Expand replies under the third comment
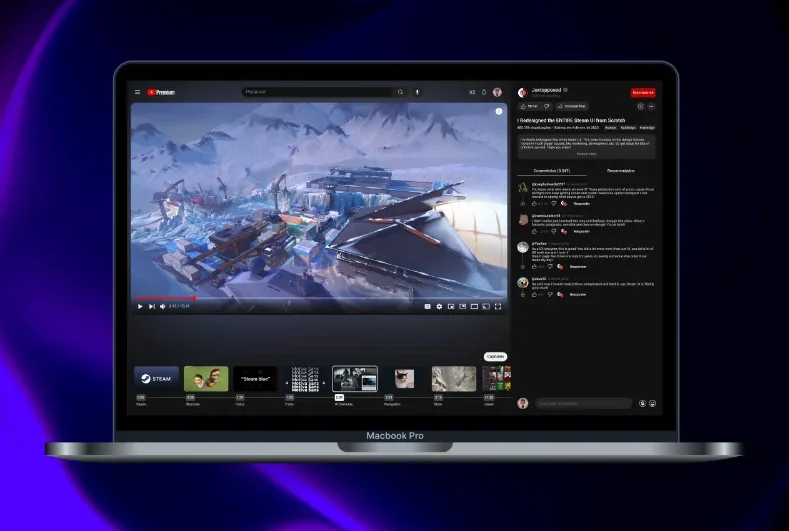Viewport: 789px width, 531px height. (523, 267)
